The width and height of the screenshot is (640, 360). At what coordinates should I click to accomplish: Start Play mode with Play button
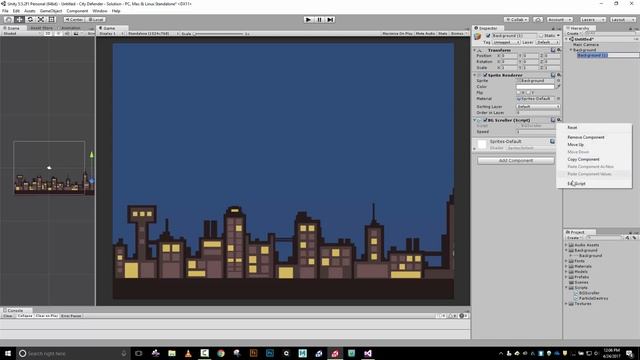pos(309,20)
